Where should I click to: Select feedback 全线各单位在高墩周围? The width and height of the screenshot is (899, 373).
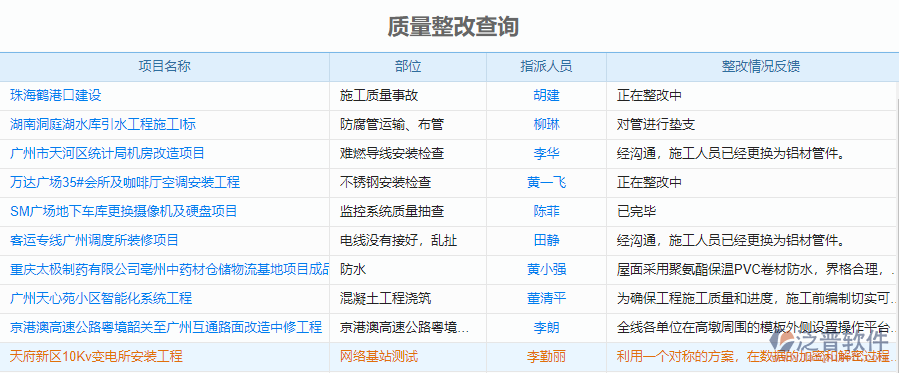[x=755, y=328]
